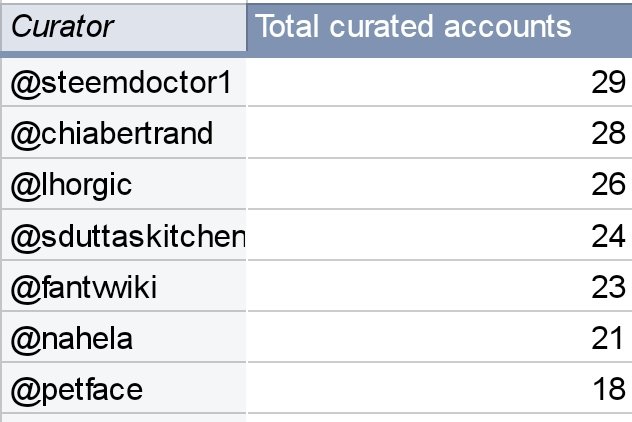Click the divider between the two column headers
The image size is (632, 422).
pyautogui.click(x=246, y=28)
